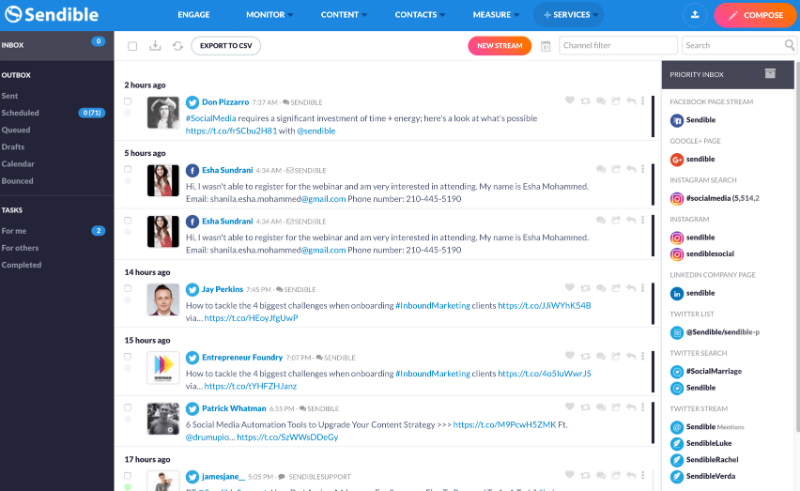This screenshot has width=800, height=491.
Task: Refresh the inbox with the reload icon
Action: tap(178, 46)
